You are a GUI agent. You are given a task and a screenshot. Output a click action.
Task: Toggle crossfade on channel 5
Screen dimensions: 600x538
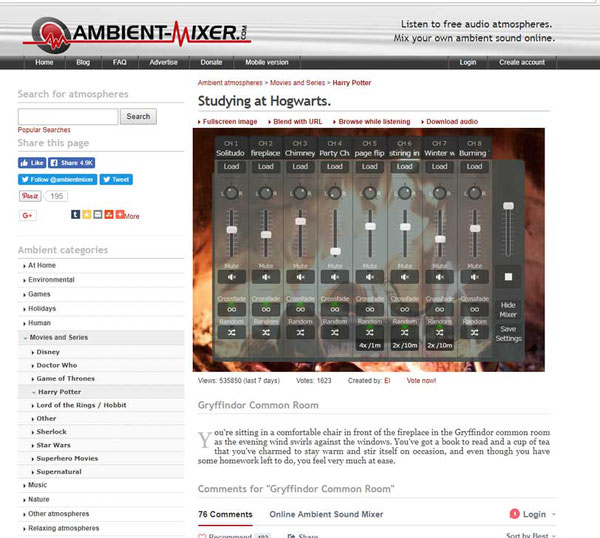coord(370,309)
